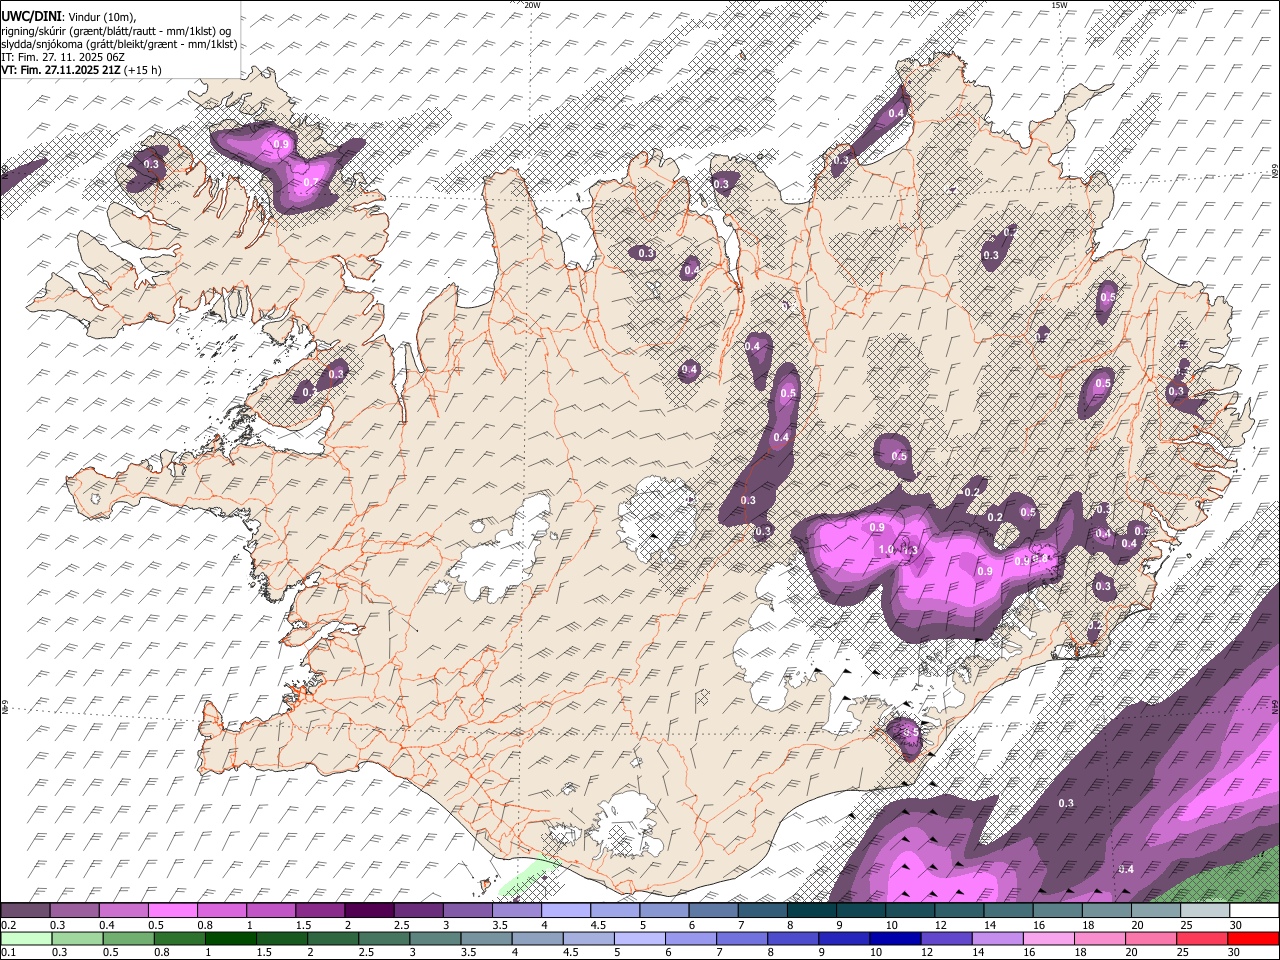Select the initial time line 'IT: Fim. 27. 11. 2025 06Z'

click(x=62, y=57)
